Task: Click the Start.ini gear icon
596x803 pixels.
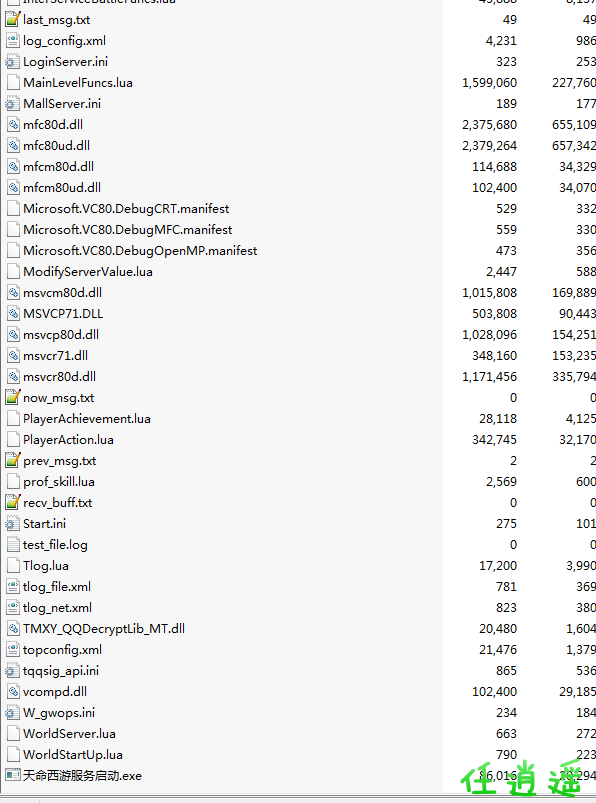Action: 12,523
